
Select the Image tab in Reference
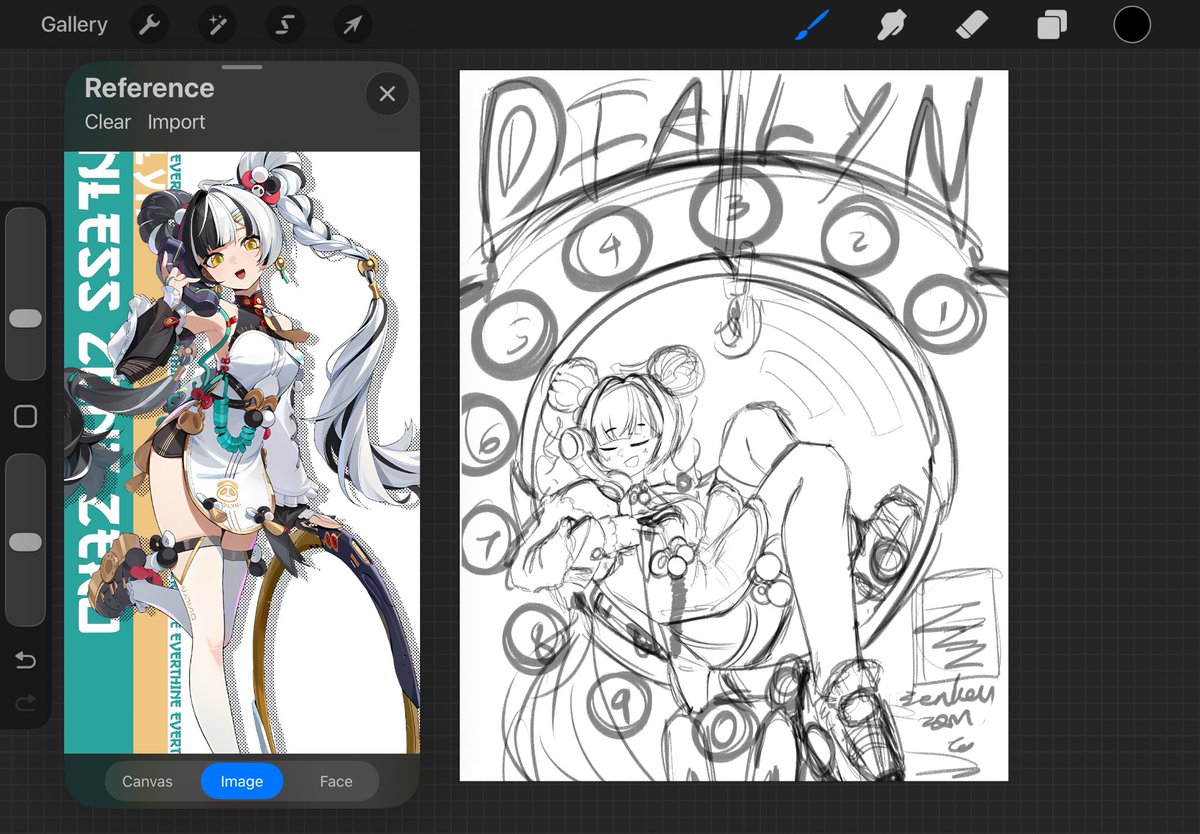point(242,782)
